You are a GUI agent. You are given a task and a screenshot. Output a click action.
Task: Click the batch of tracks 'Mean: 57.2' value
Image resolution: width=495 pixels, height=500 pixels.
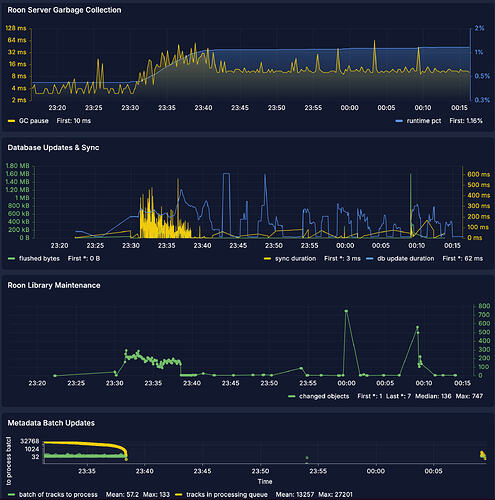(x=122, y=494)
